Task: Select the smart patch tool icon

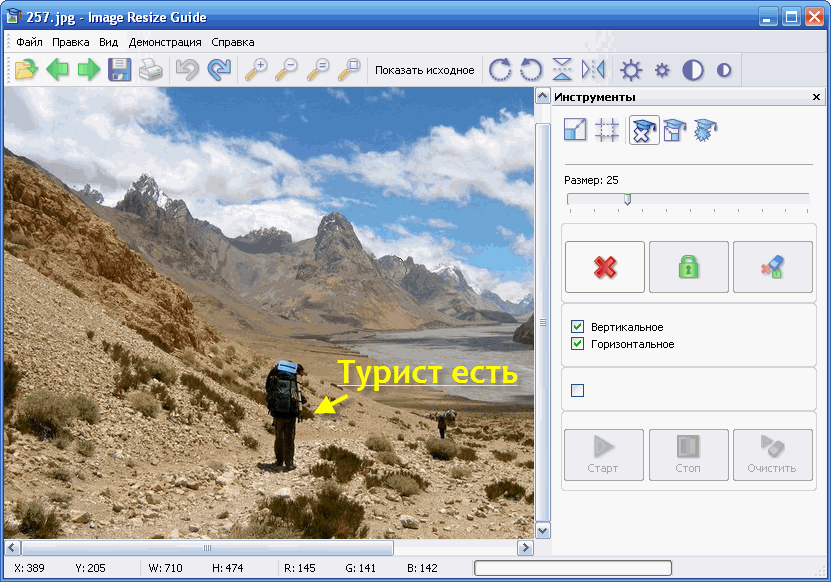Action: pos(705,130)
